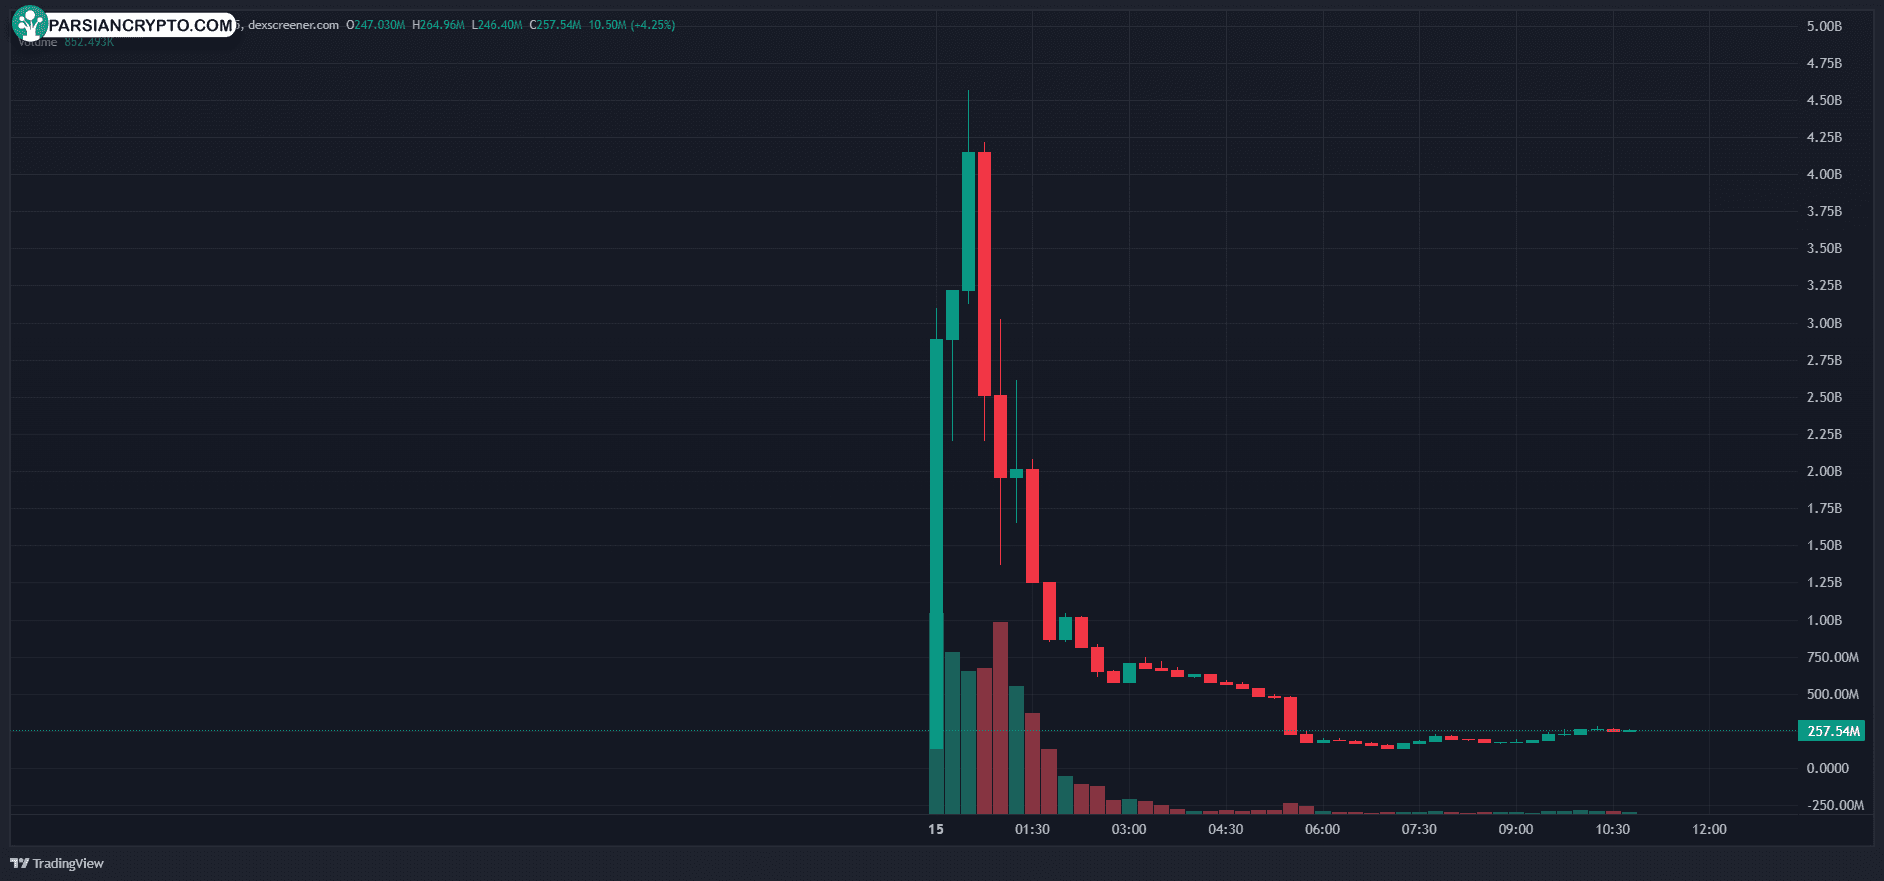1884x881 pixels.
Task: Click the -250.00M price axis label
Action: pos(1835,805)
